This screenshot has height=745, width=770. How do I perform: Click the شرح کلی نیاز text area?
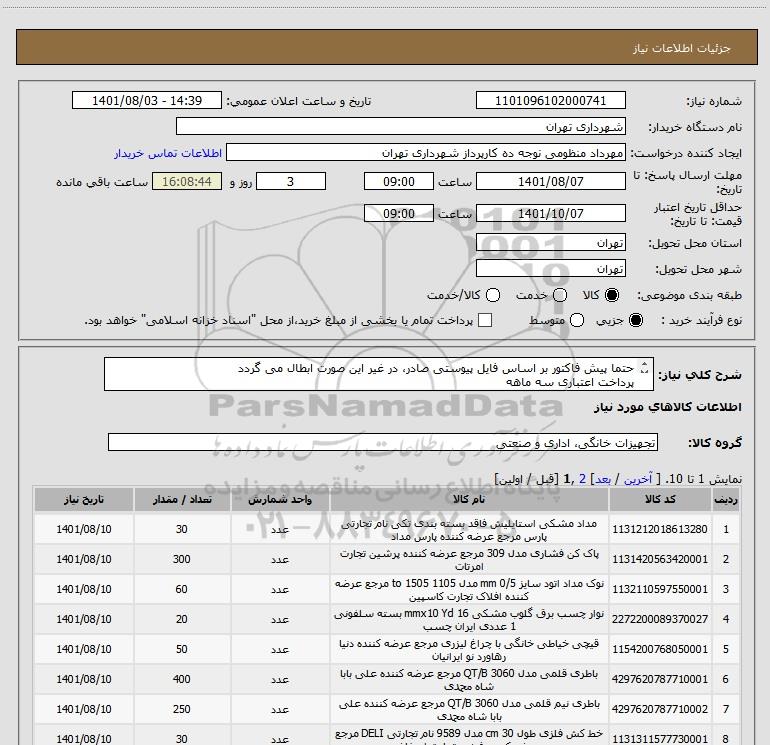click(379, 374)
